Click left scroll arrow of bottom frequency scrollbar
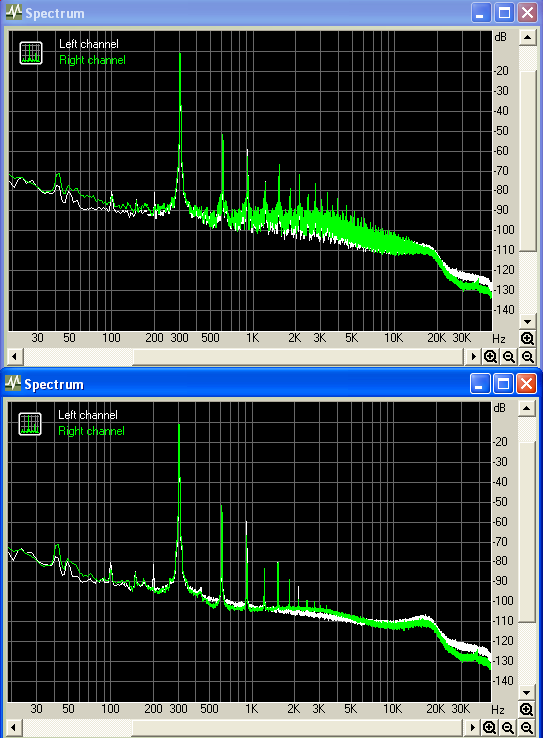 pos(14,728)
